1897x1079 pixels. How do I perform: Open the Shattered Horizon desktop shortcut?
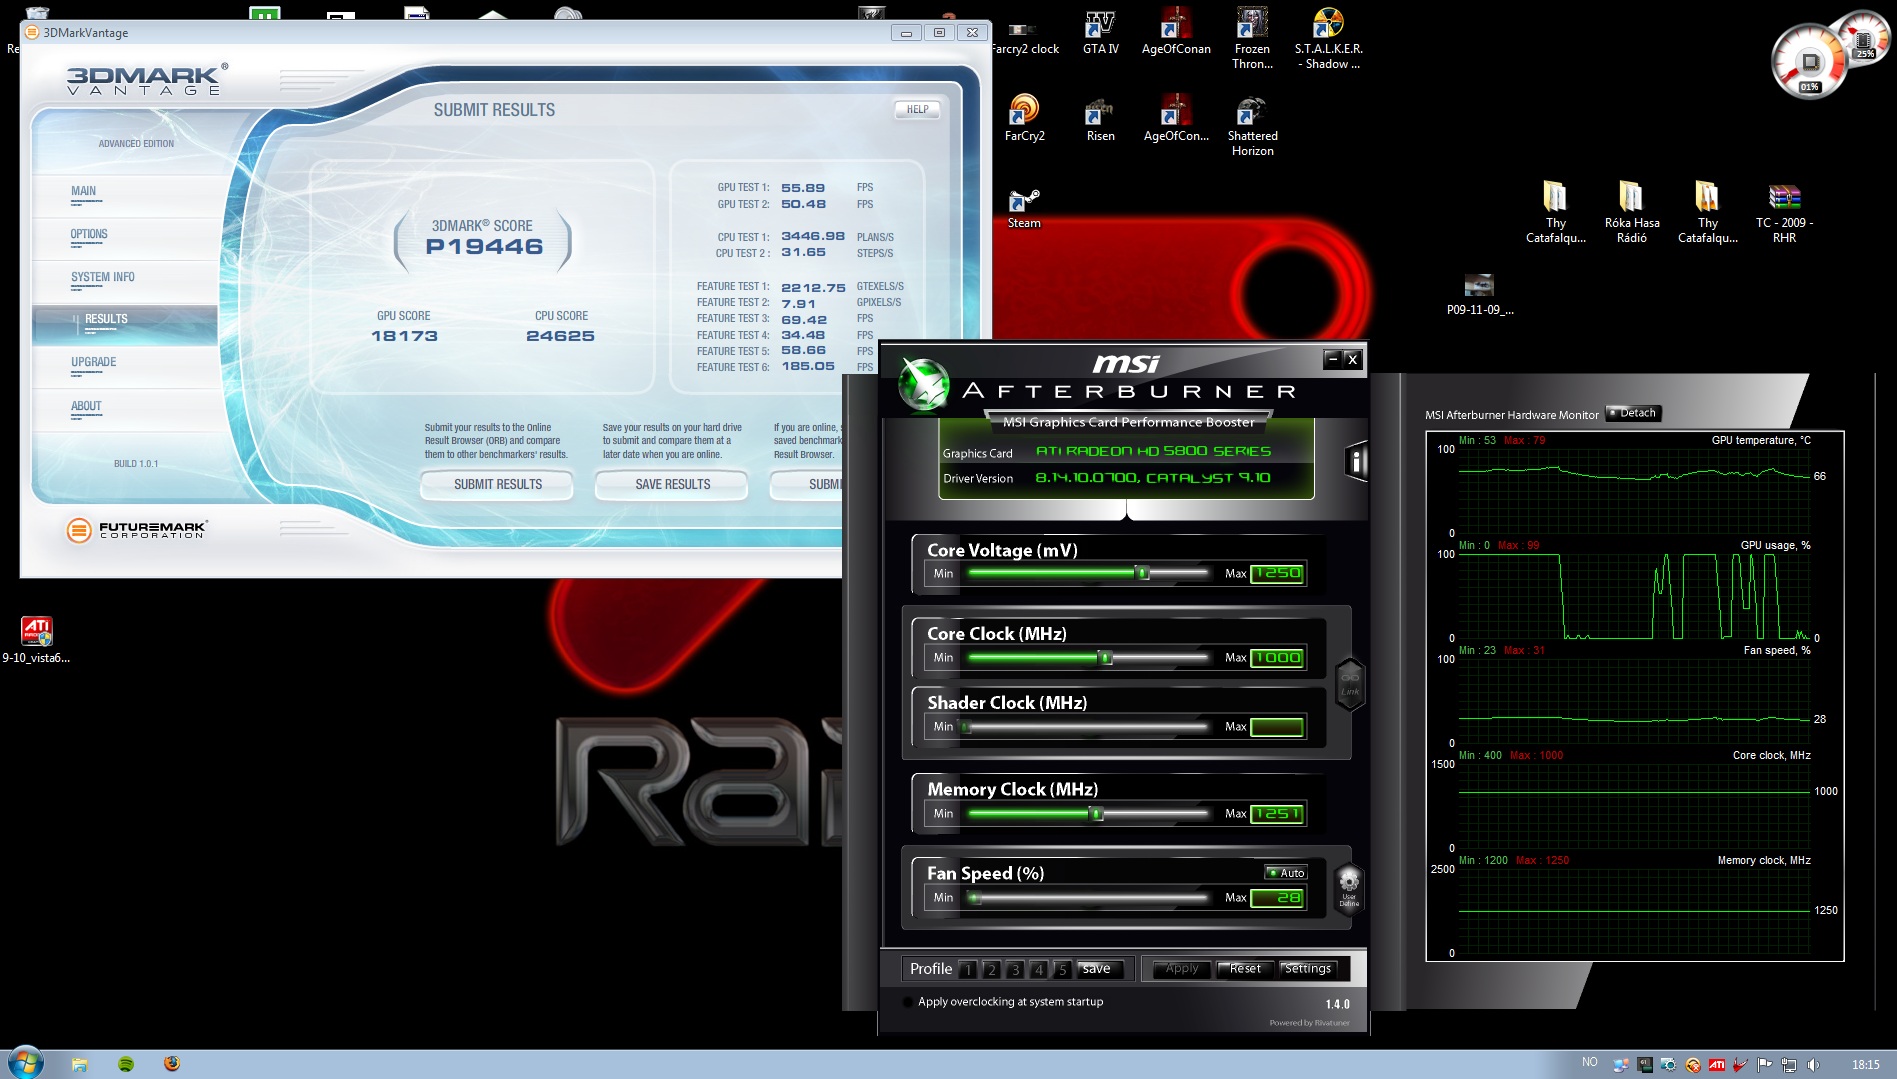1252,126
